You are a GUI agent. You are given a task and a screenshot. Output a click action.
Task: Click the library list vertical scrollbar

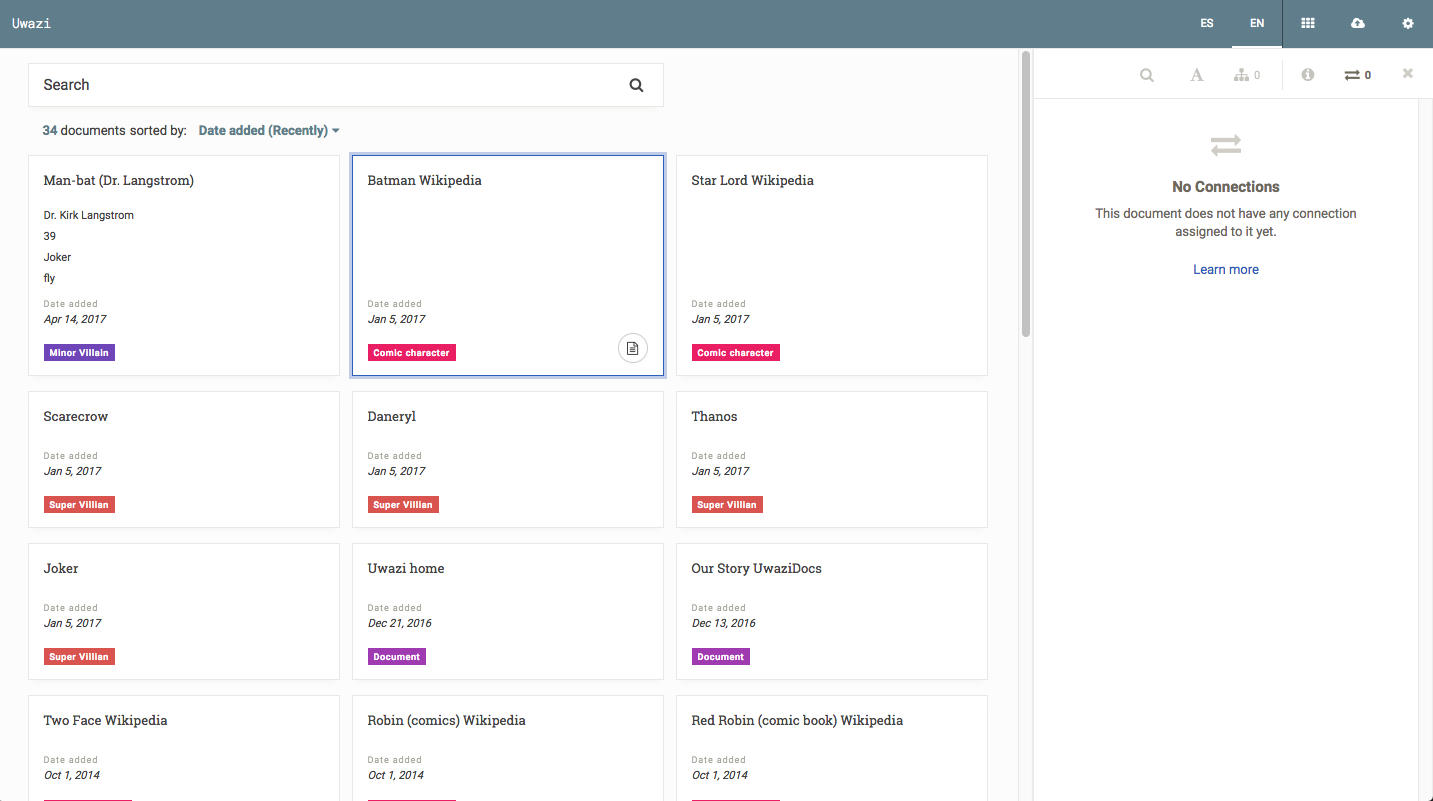[1025, 195]
